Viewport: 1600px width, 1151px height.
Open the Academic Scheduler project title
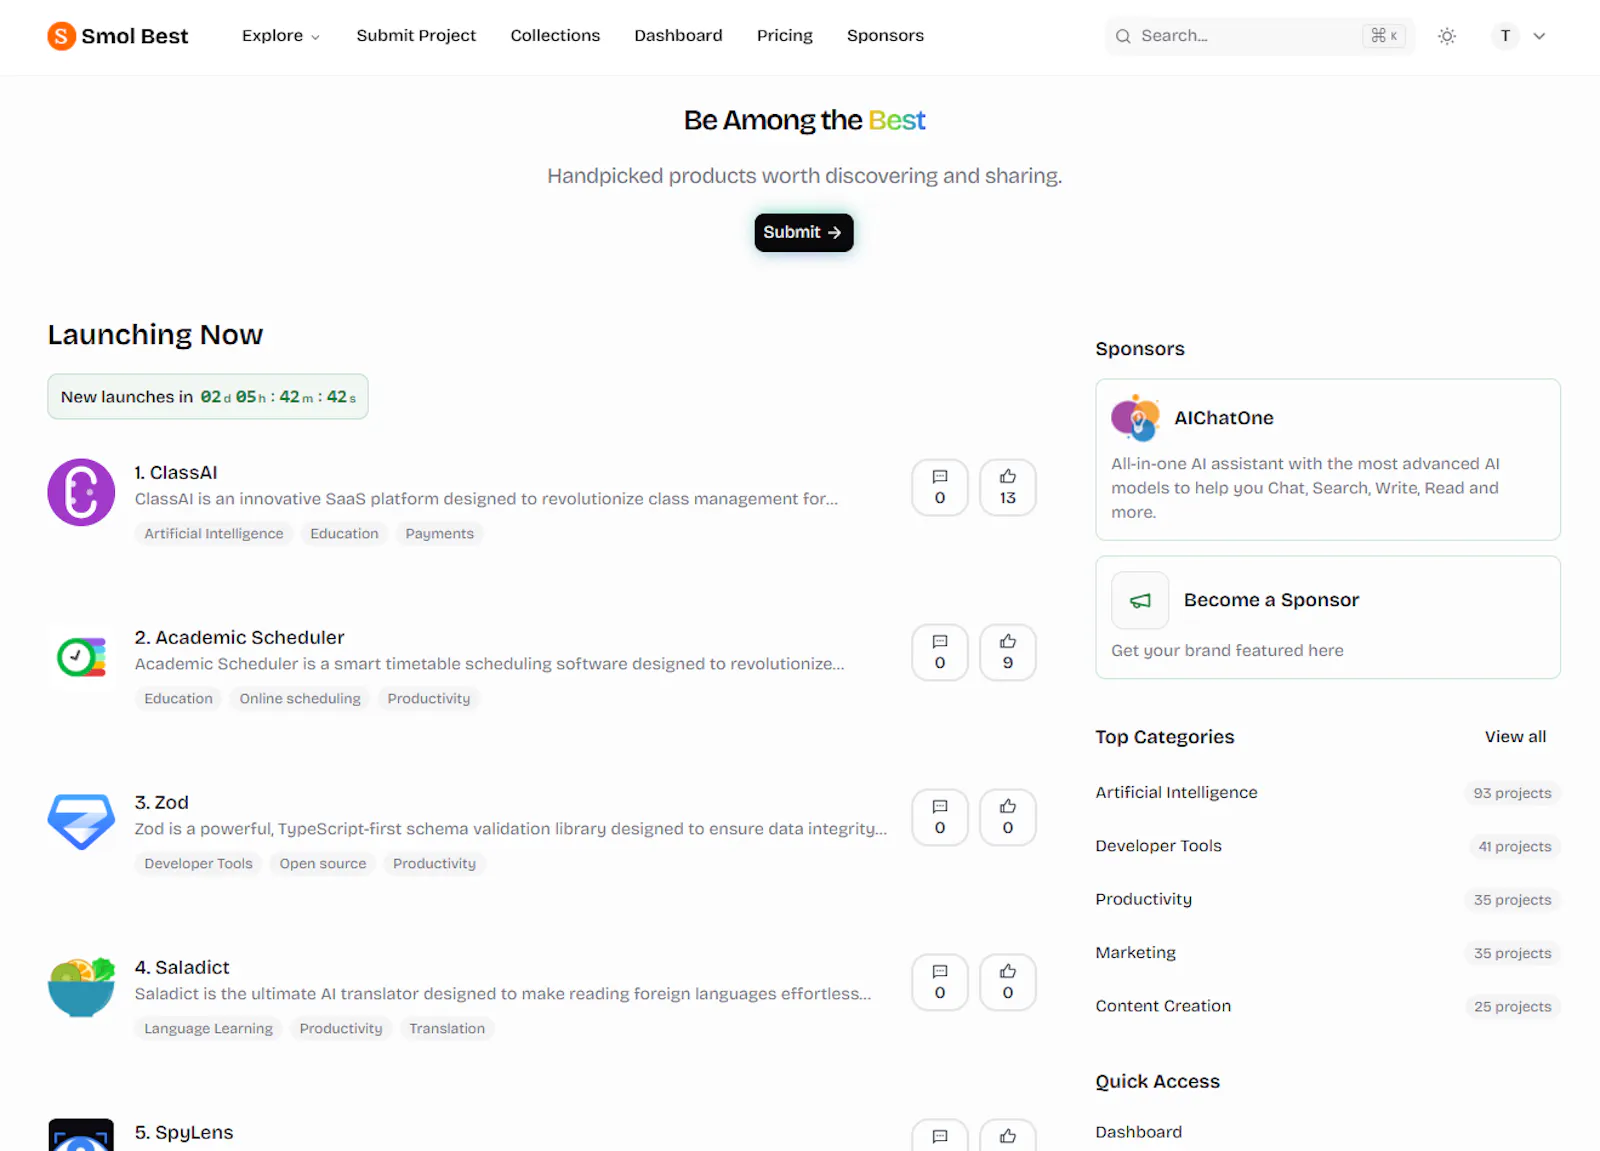[x=239, y=638]
